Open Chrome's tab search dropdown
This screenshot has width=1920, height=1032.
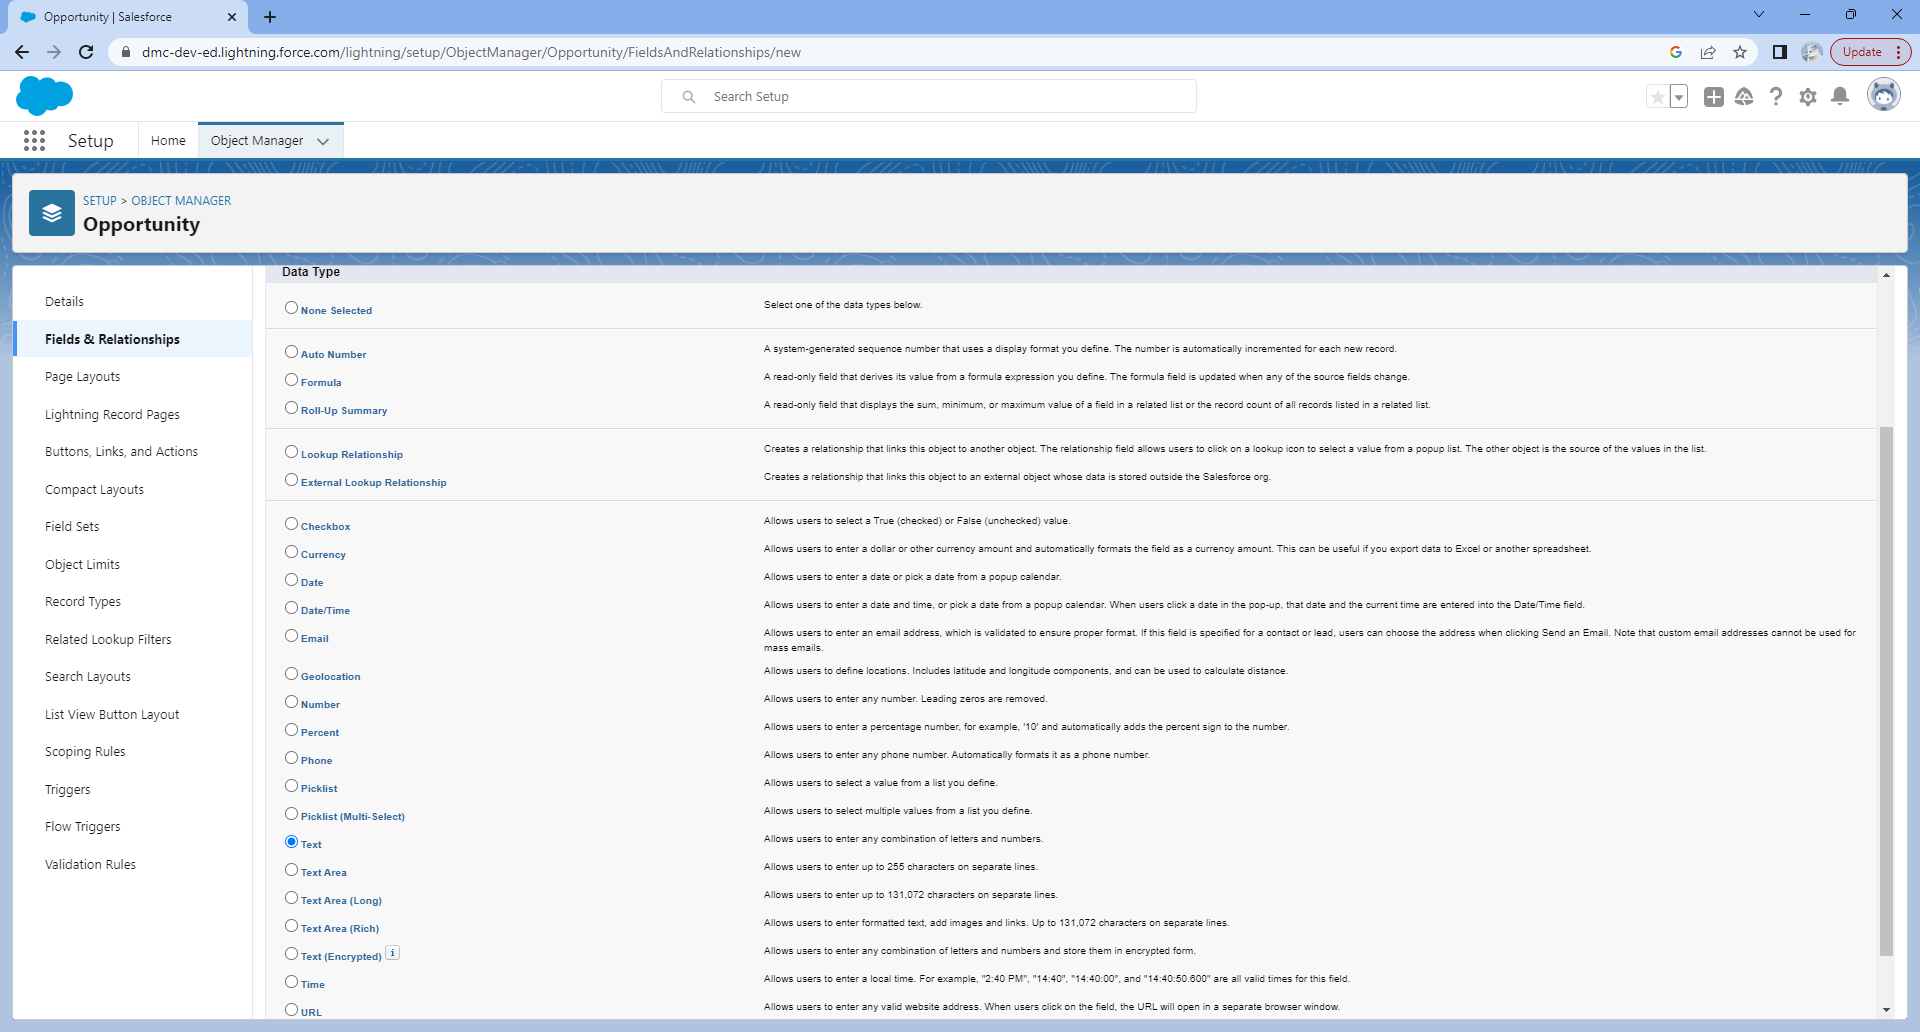click(1758, 15)
